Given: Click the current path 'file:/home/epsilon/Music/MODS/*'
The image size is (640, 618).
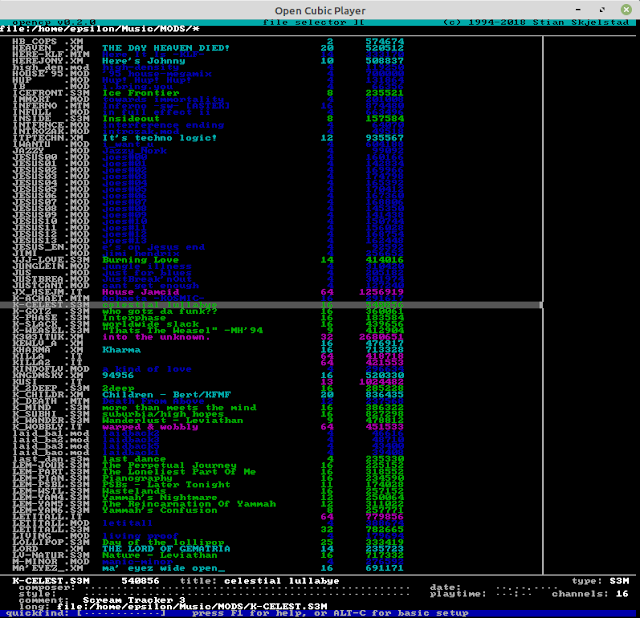Looking at the screenshot, I should [x=100, y=29].
